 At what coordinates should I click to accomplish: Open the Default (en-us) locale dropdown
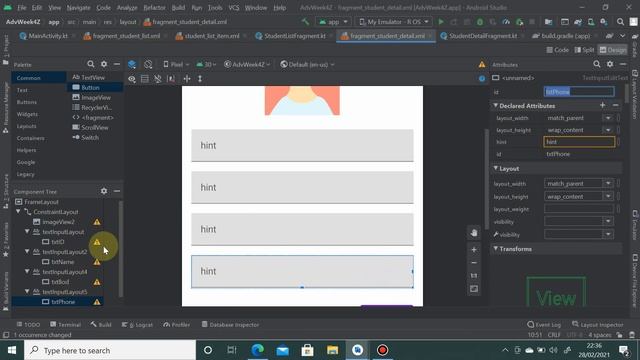tap(307, 64)
